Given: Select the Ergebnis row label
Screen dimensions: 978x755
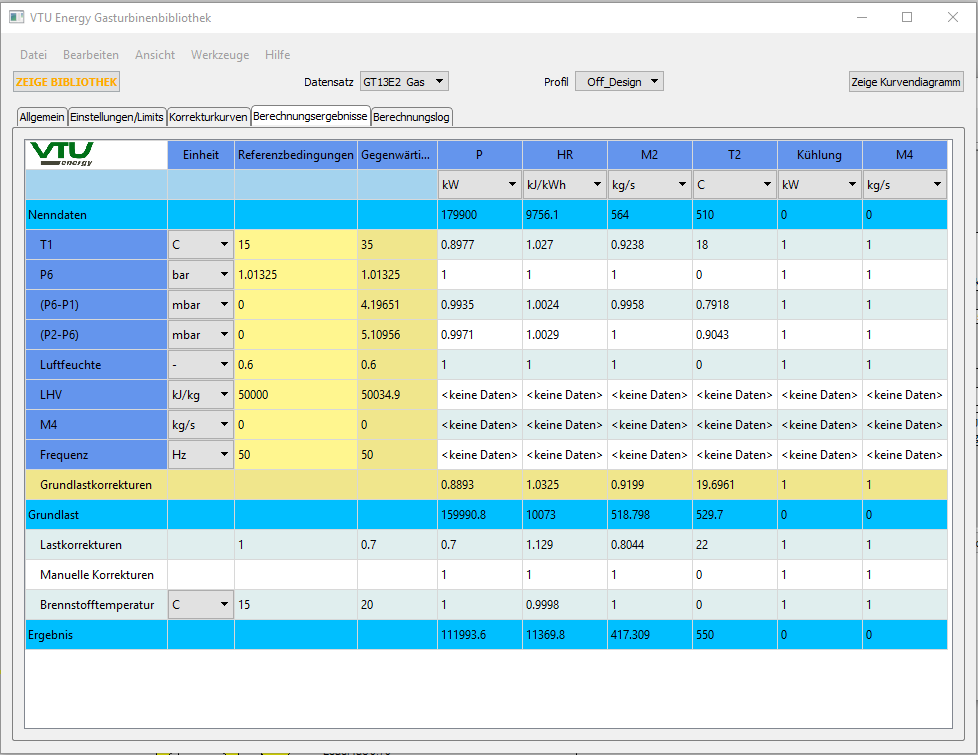Looking at the screenshot, I should (x=96, y=635).
